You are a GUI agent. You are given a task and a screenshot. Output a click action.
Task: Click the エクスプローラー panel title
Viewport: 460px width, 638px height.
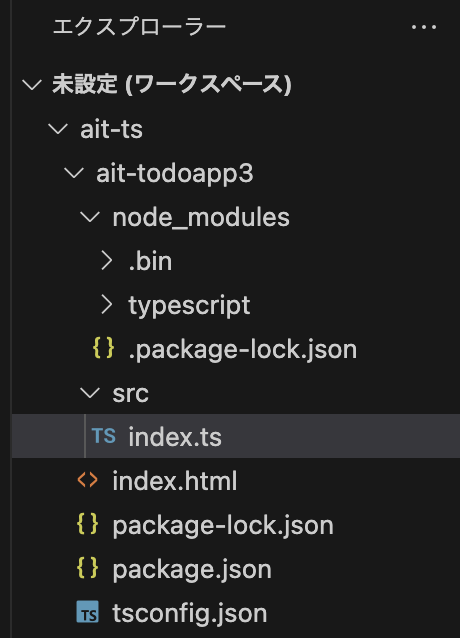coord(139,27)
